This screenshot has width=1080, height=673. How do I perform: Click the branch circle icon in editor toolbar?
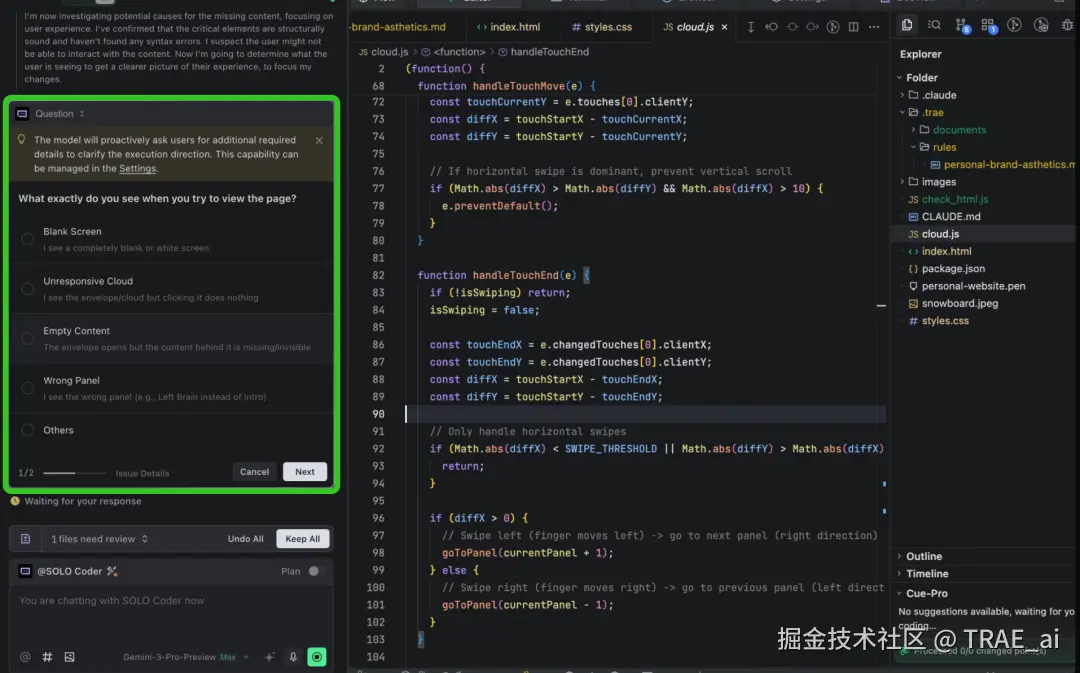click(x=792, y=27)
